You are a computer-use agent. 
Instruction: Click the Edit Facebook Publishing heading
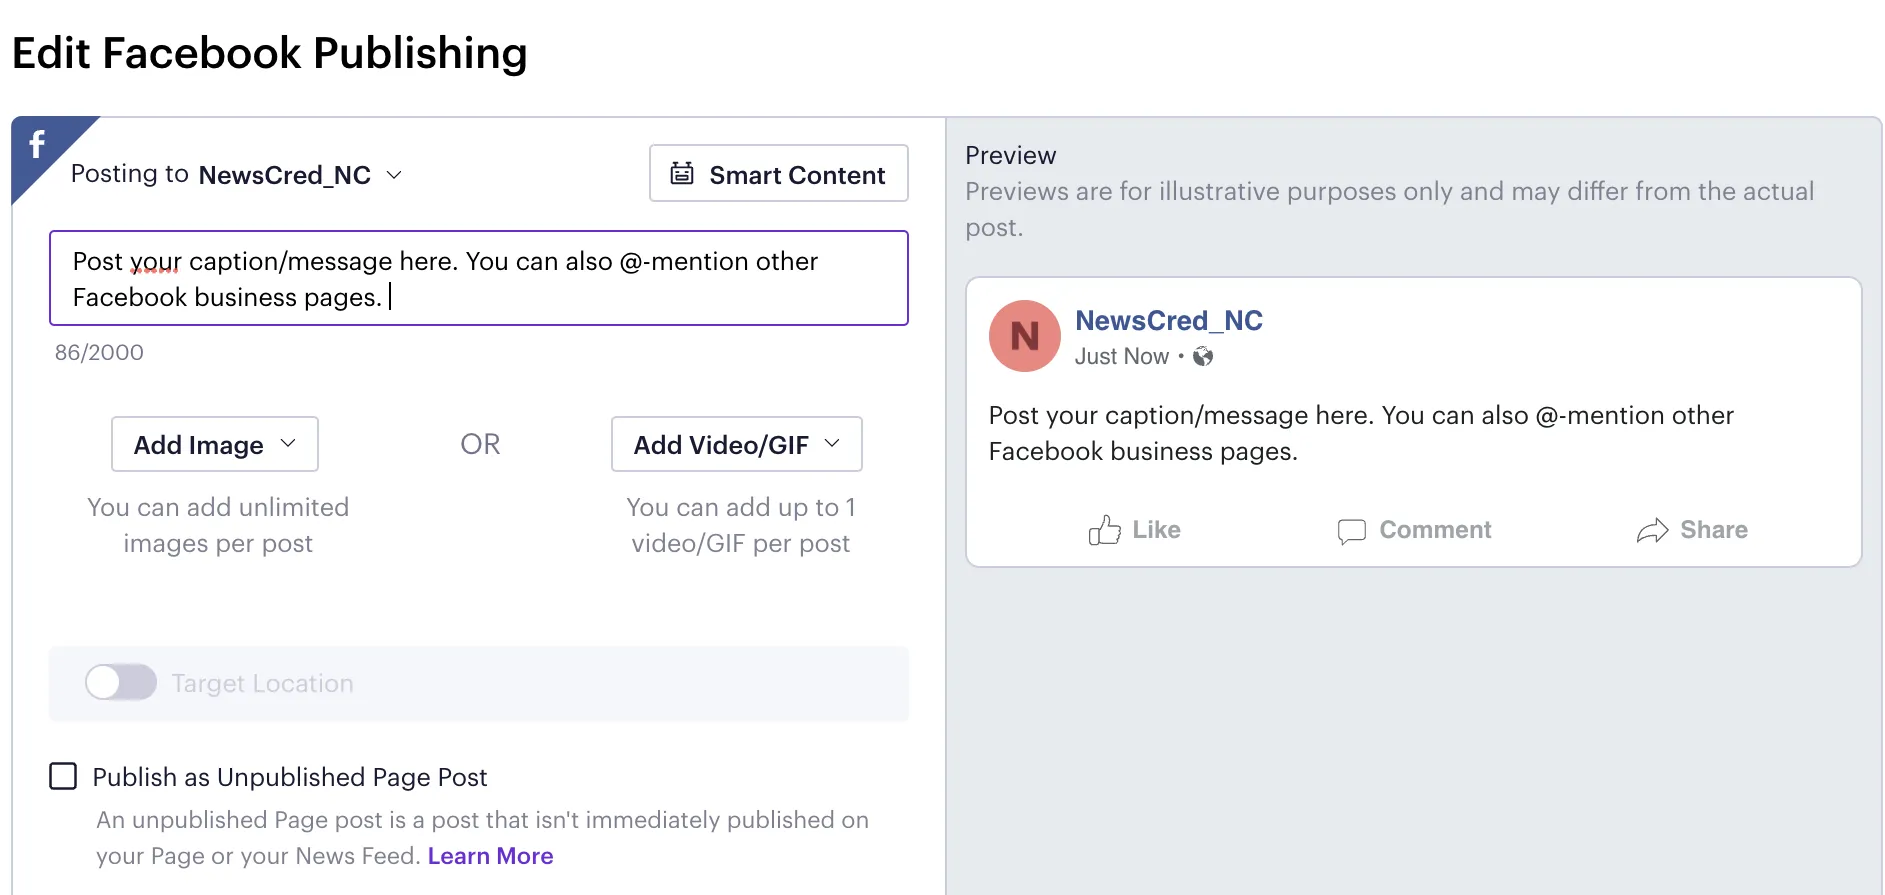click(269, 53)
